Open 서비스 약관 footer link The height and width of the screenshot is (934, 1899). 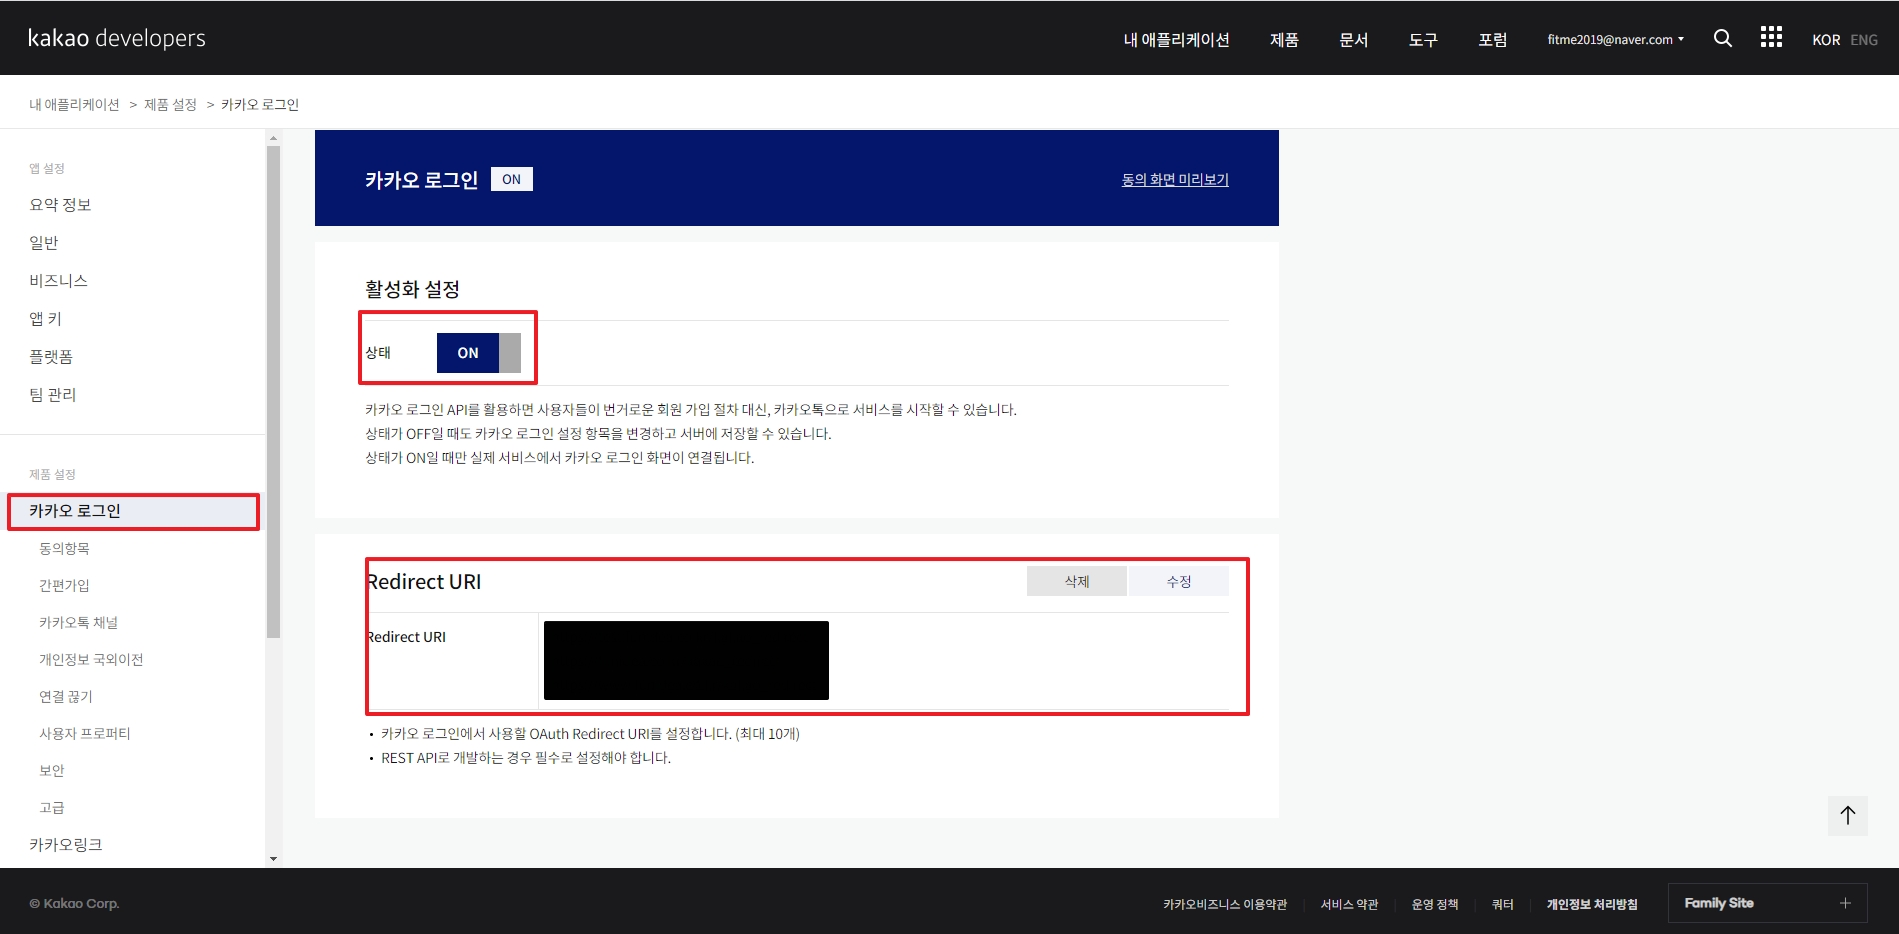[1349, 904]
